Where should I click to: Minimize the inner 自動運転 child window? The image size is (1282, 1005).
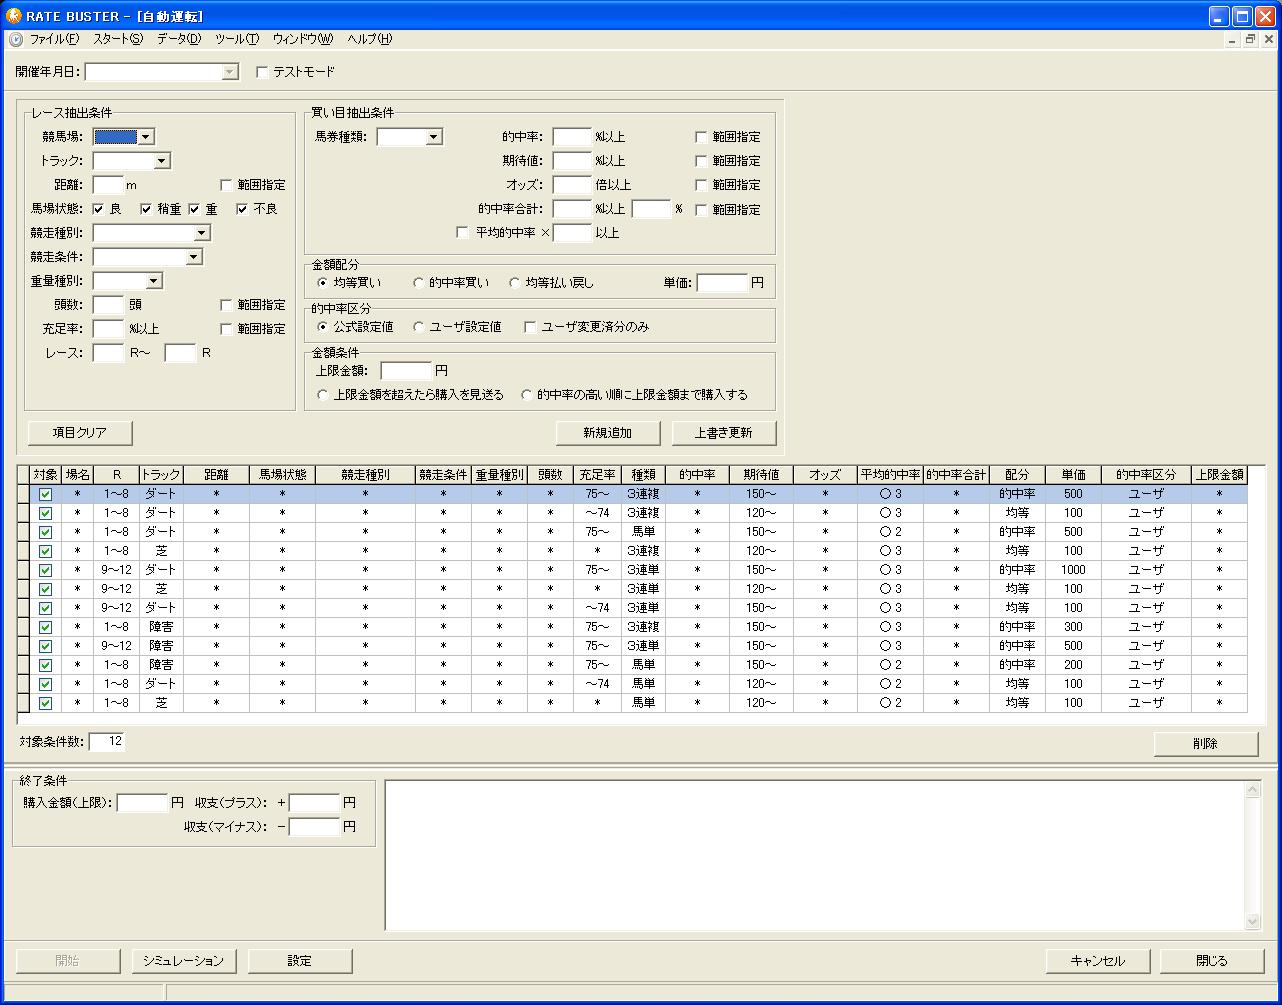coord(1232,39)
